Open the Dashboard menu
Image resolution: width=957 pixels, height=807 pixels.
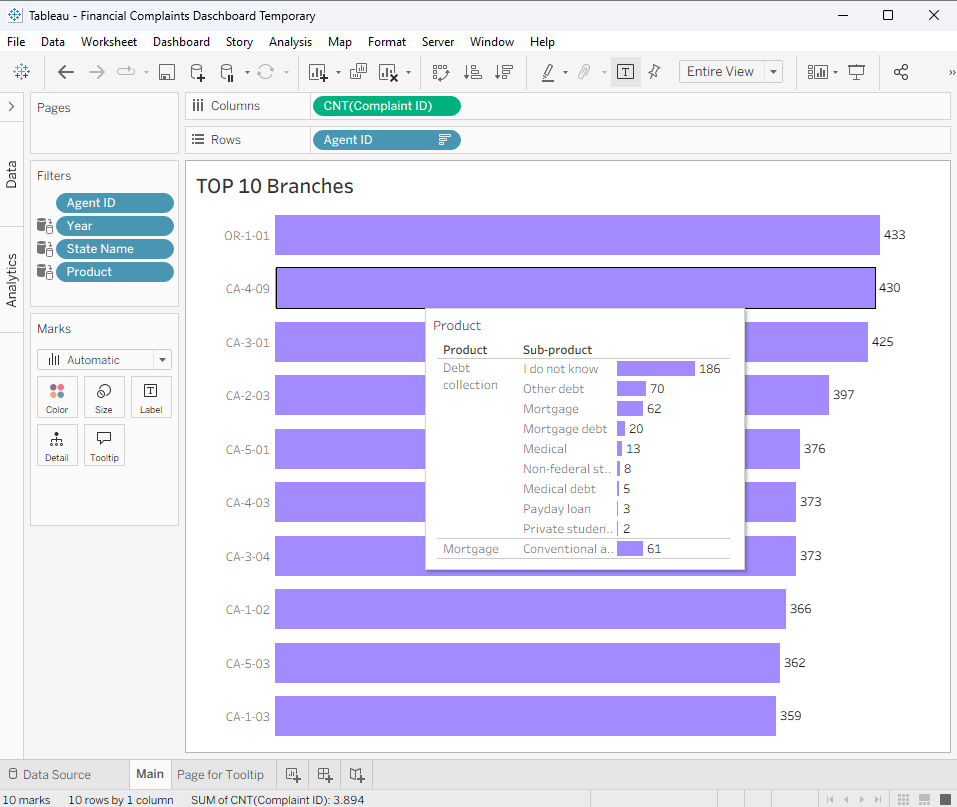click(x=181, y=42)
